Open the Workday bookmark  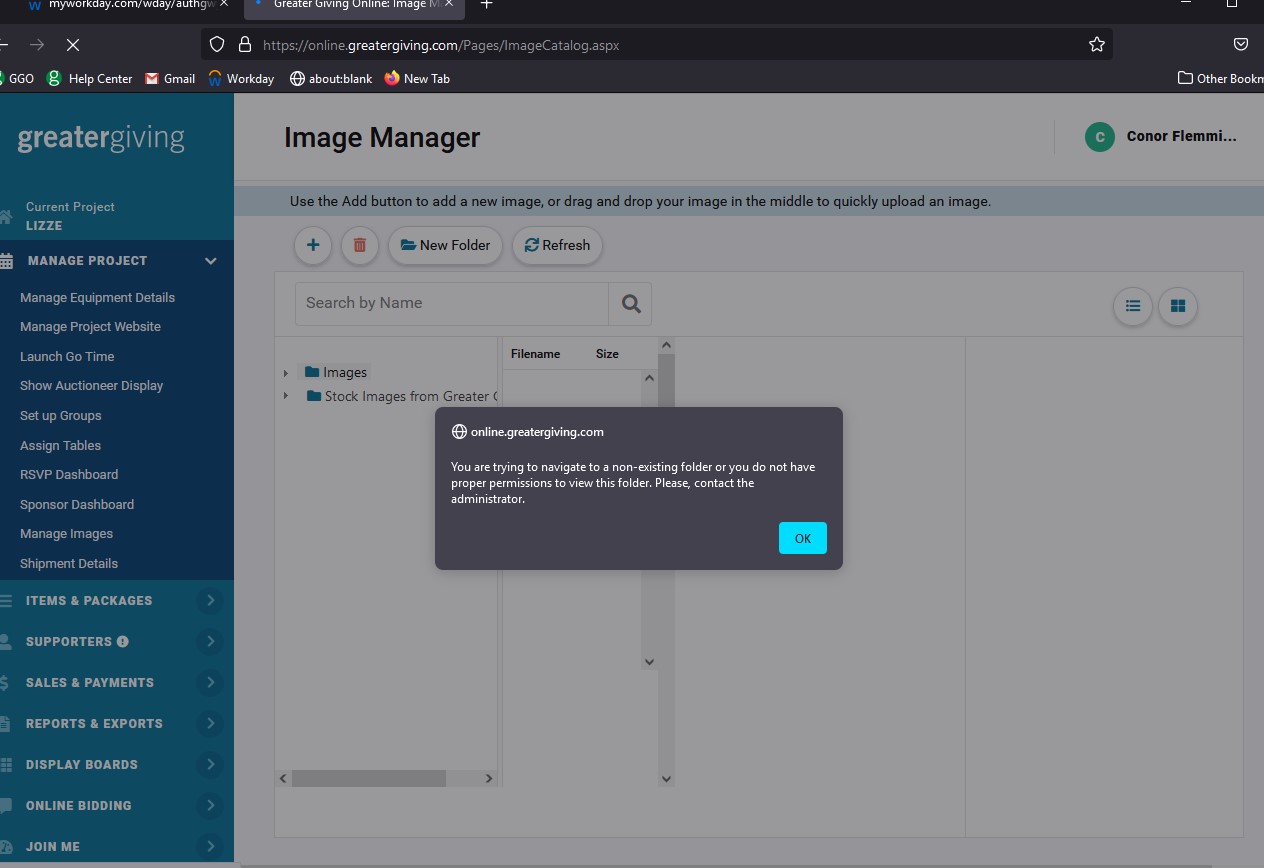[241, 78]
